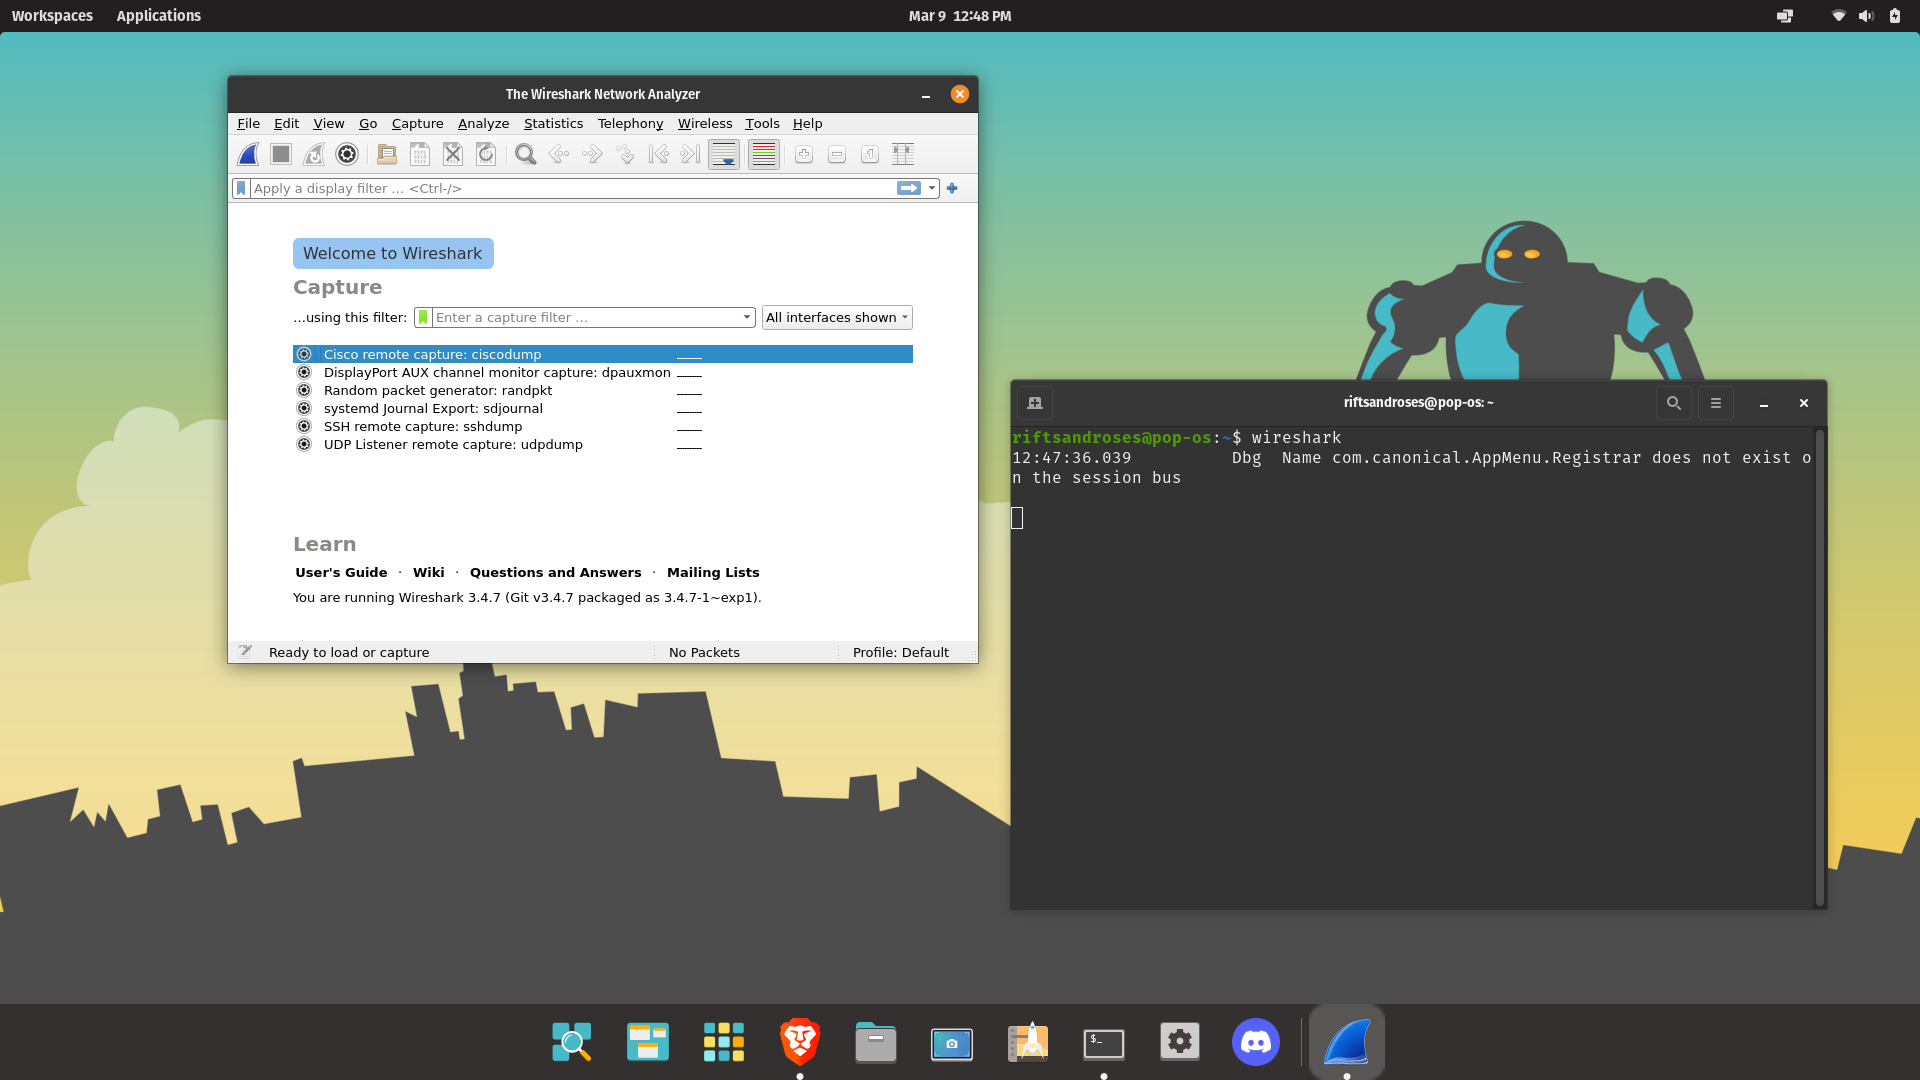Open the Go menu
Screen dimensions: 1920x1080
(x=368, y=123)
